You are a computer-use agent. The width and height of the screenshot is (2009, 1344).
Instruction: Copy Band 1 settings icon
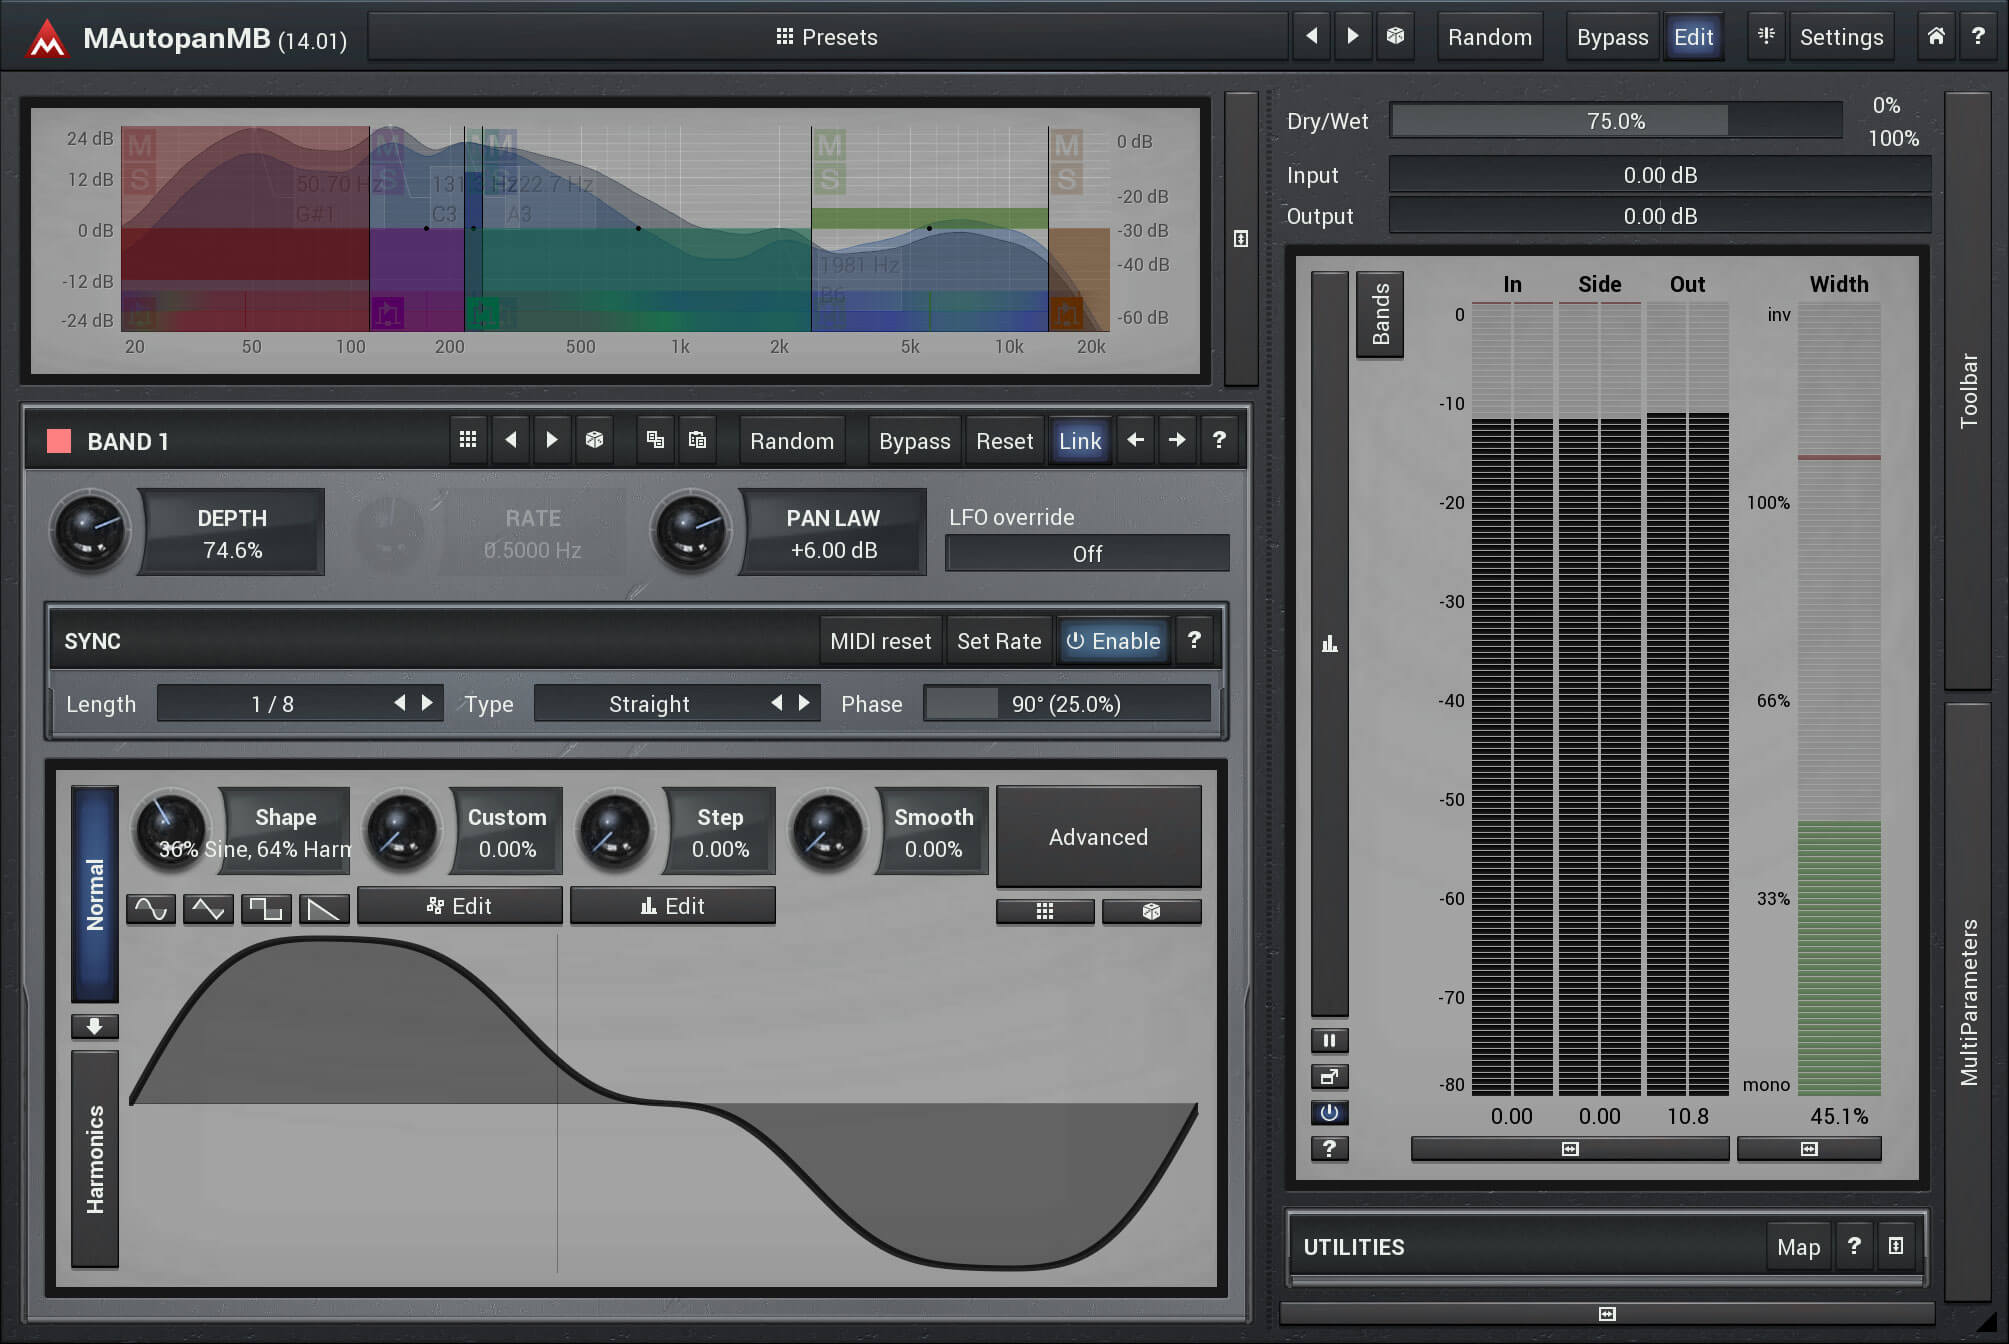click(x=655, y=440)
